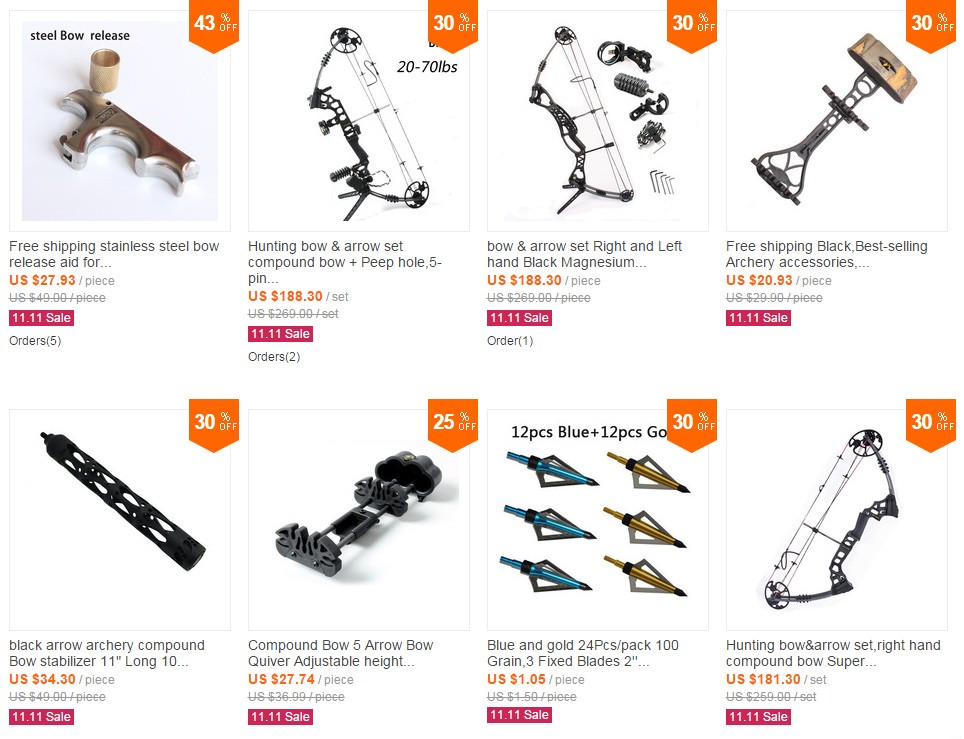Open the black bow stabilizer product image
The image size is (964, 739).
click(120, 520)
